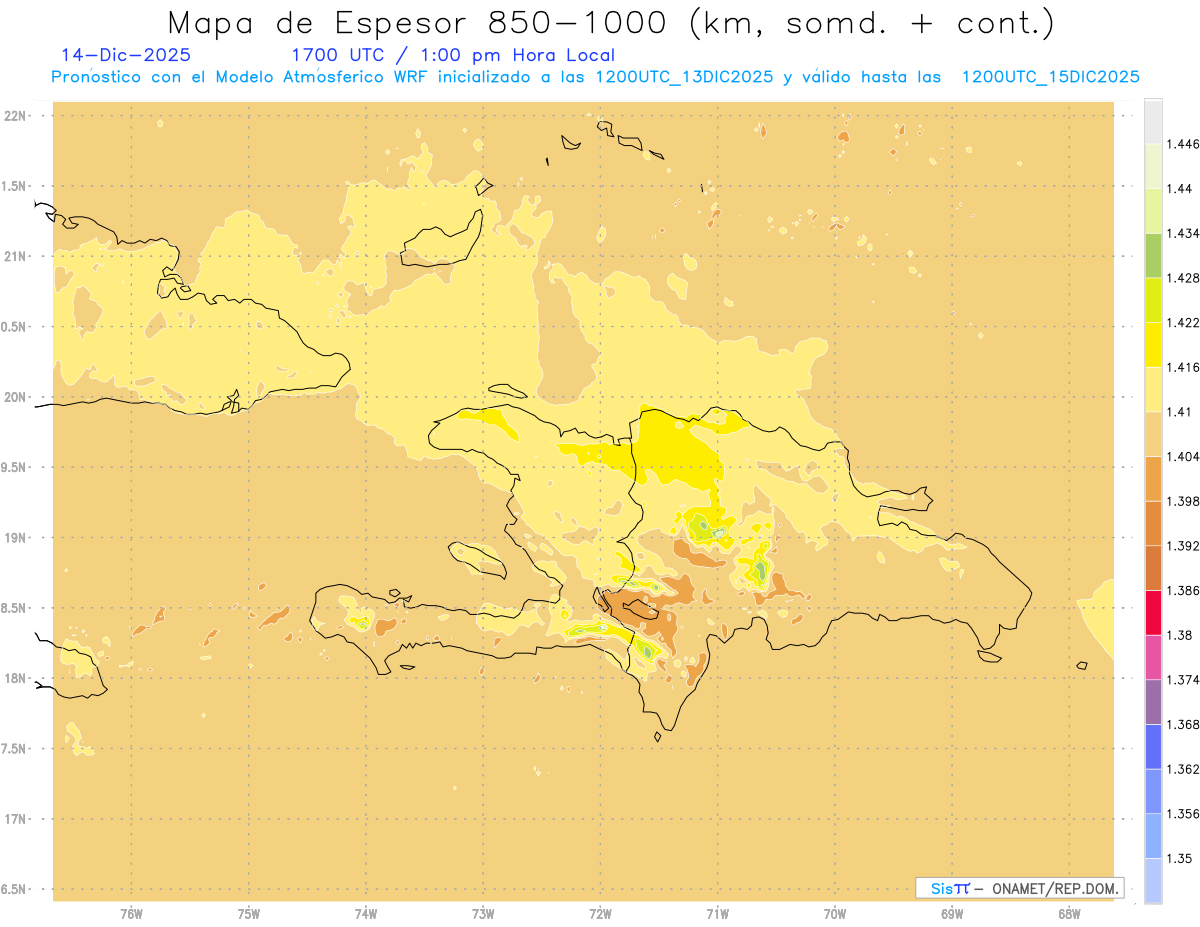This screenshot has width=1200, height=927.
Task: Click the 76W longitude label
Action: click(x=131, y=914)
